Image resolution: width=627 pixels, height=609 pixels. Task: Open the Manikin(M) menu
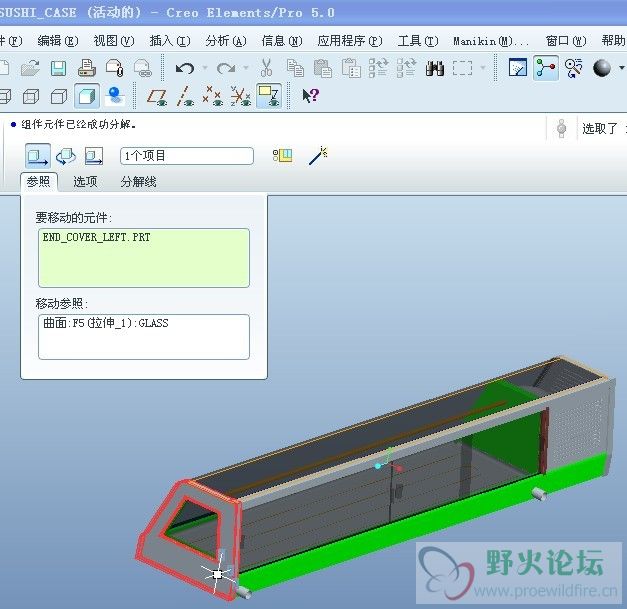click(x=491, y=41)
